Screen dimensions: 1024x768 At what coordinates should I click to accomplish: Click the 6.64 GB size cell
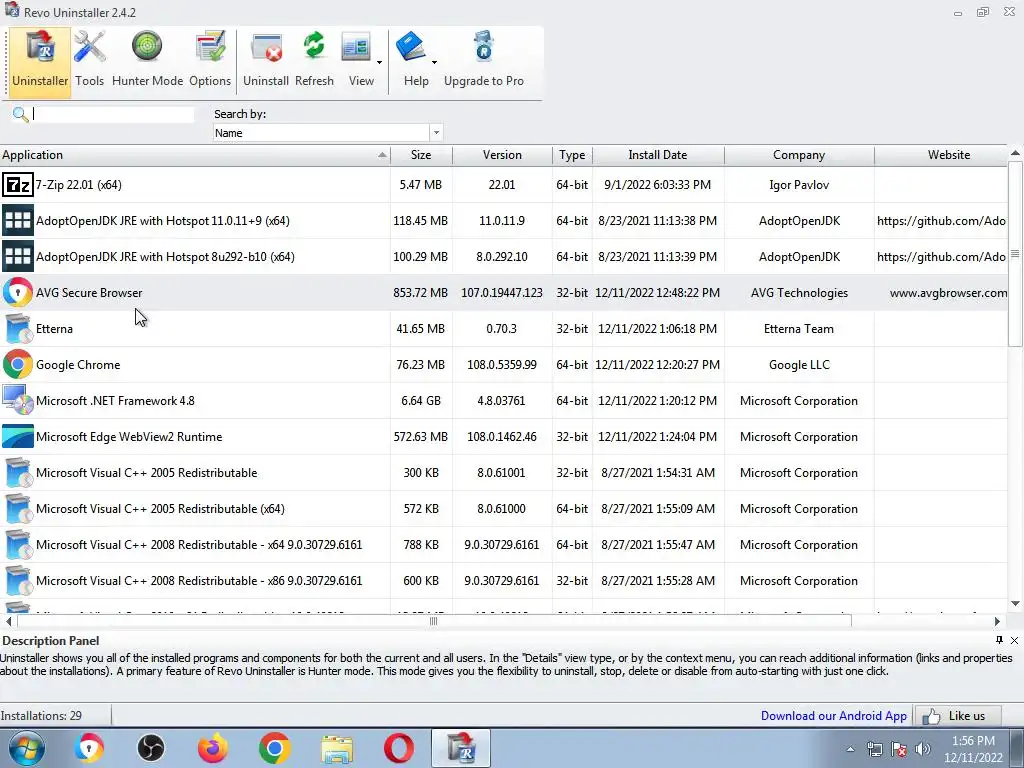[x=421, y=400]
